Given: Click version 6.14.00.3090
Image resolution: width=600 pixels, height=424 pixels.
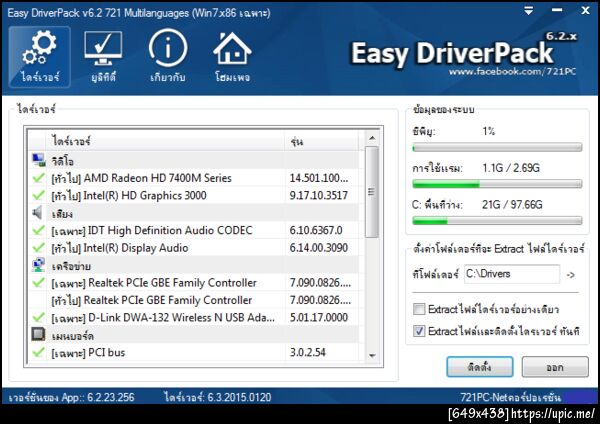Looking at the screenshot, I should pos(318,248).
